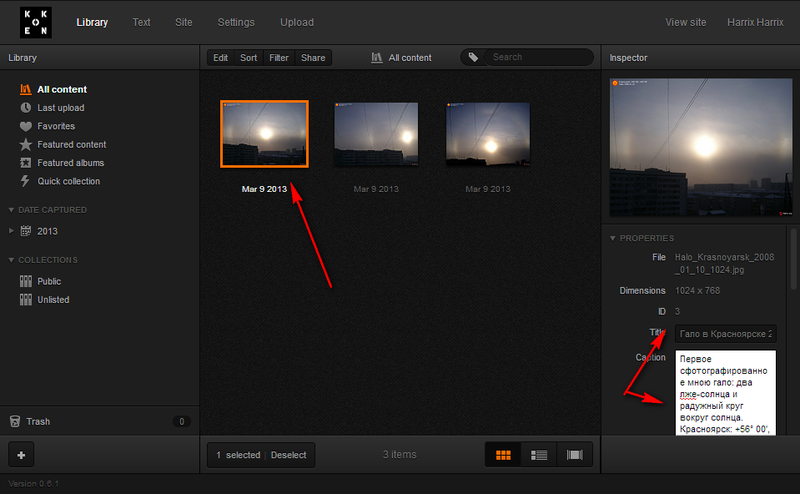The image size is (800, 494).
Task: Click the All content header label
Action: click(x=410, y=58)
